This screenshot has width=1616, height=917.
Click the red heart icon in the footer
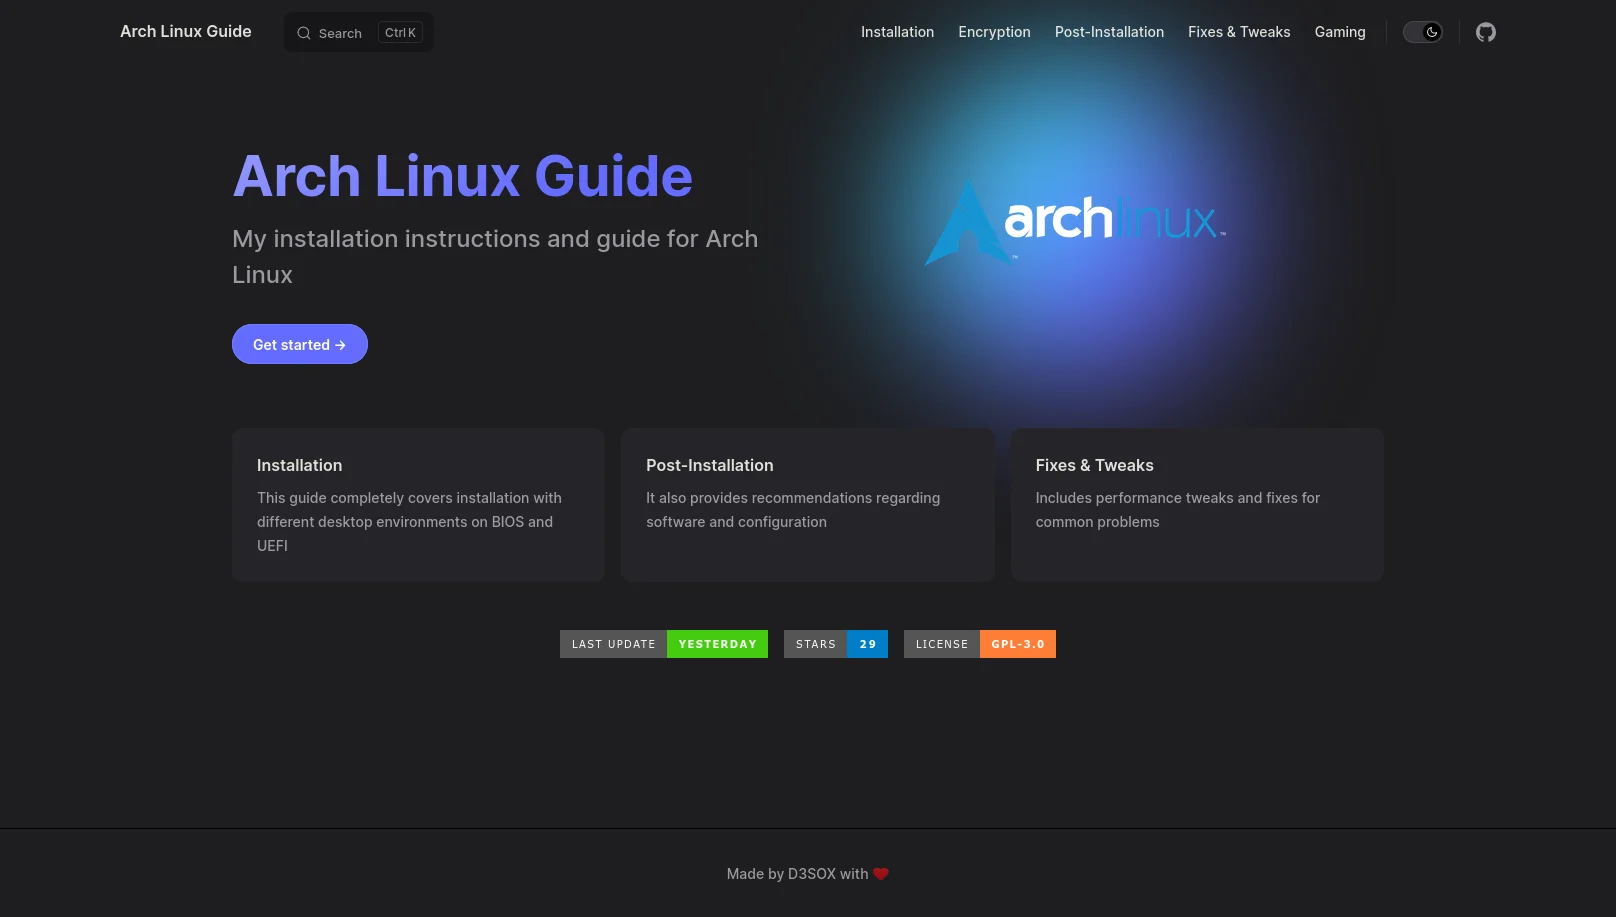pyautogui.click(x=881, y=874)
